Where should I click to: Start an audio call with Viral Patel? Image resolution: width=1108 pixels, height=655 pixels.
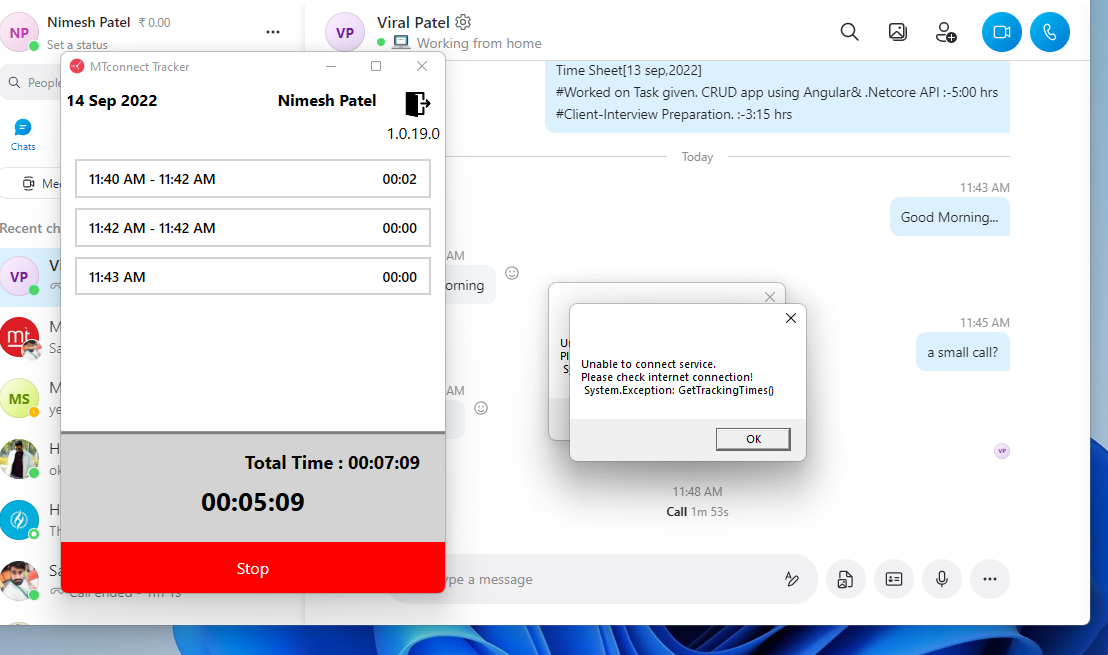(x=1049, y=32)
